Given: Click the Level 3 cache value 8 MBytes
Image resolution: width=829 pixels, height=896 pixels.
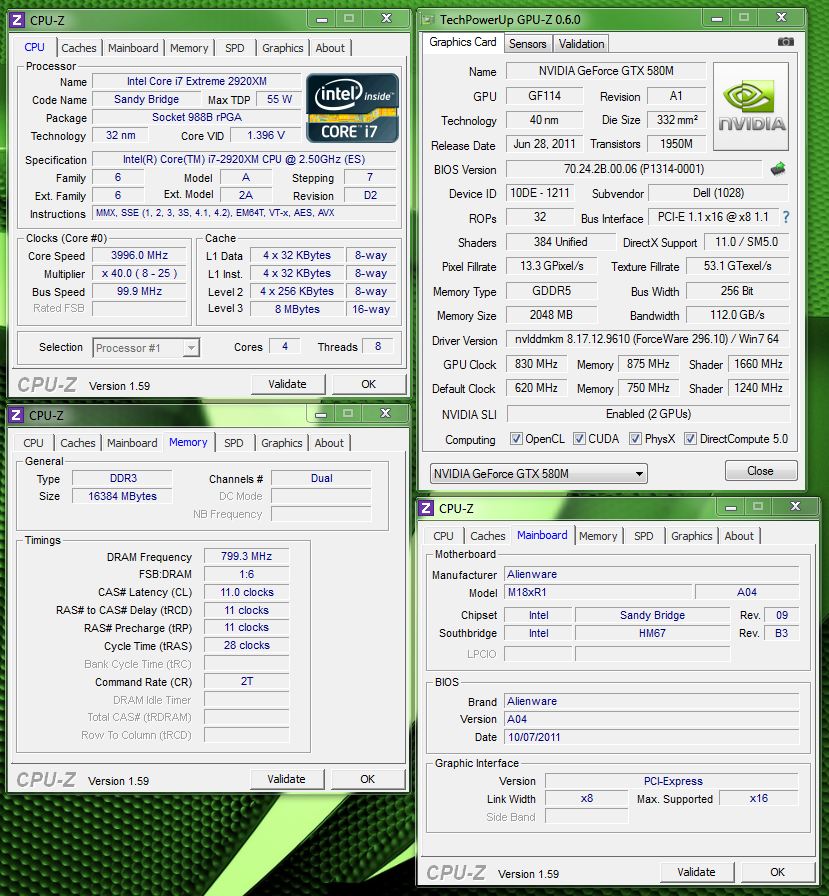Looking at the screenshot, I should (297, 309).
